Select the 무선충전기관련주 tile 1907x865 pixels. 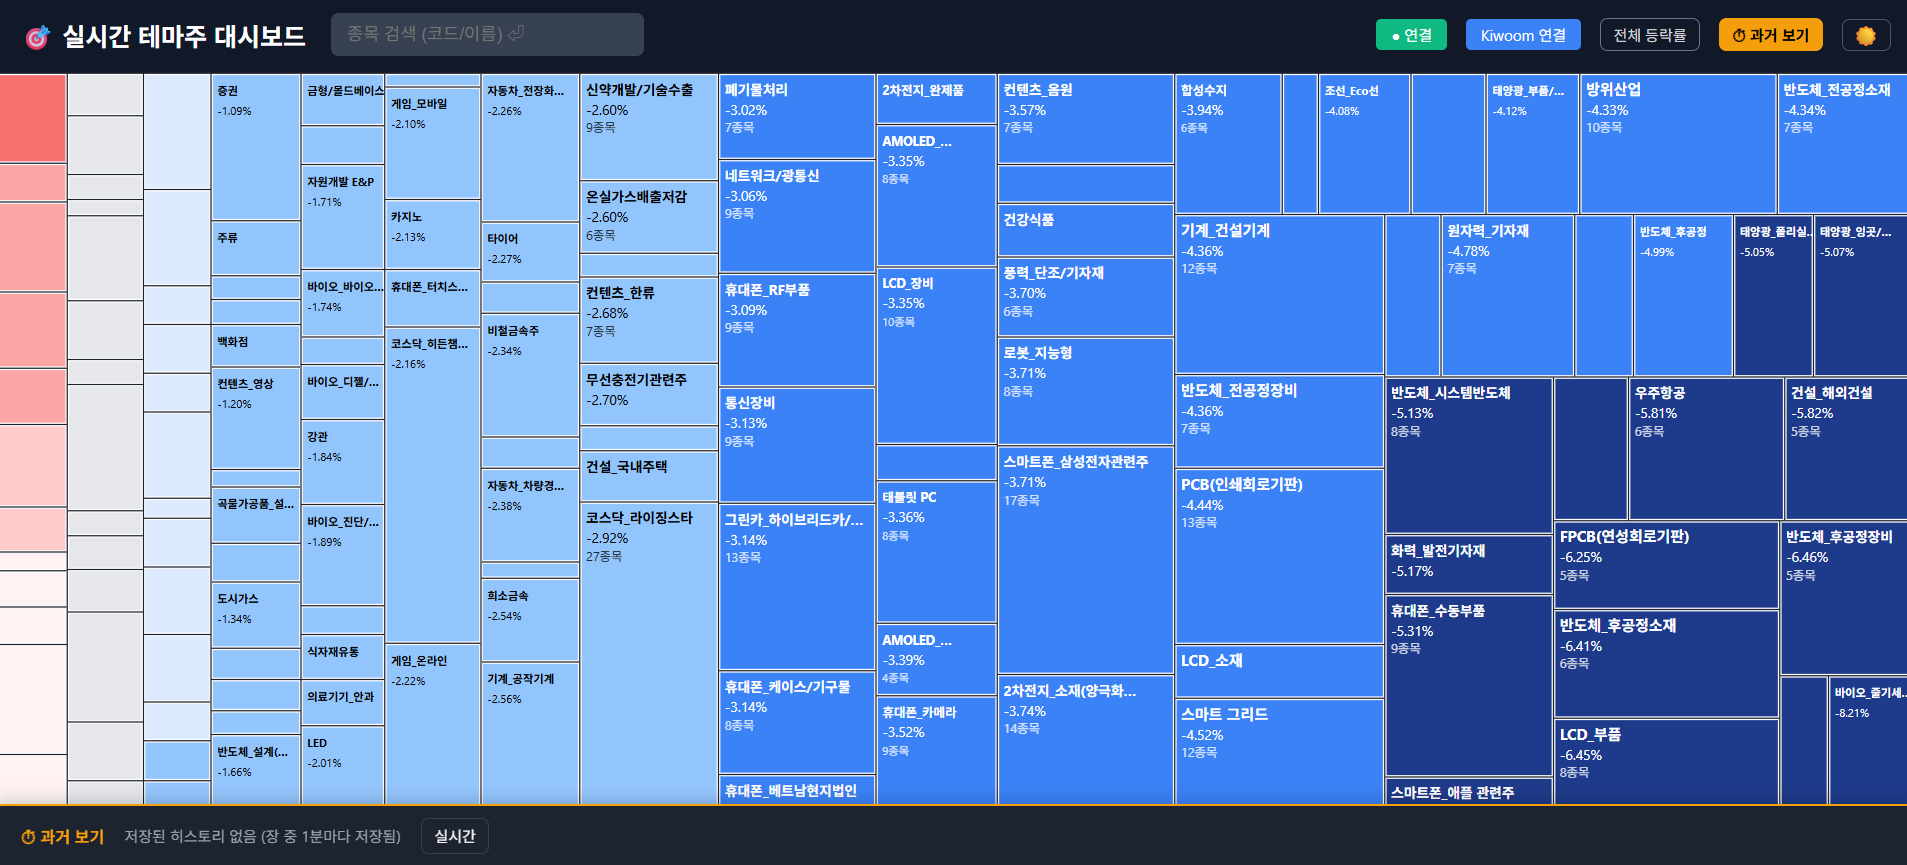tap(649, 394)
